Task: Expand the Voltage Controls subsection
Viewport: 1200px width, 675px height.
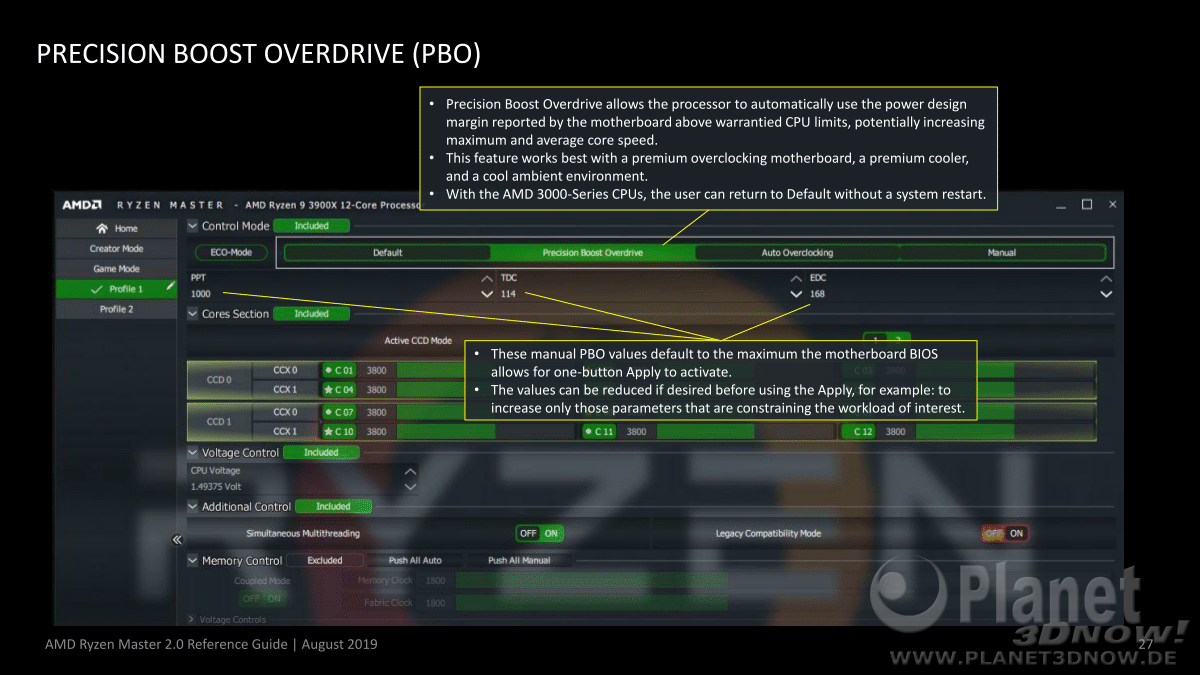Action: (192, 620)
